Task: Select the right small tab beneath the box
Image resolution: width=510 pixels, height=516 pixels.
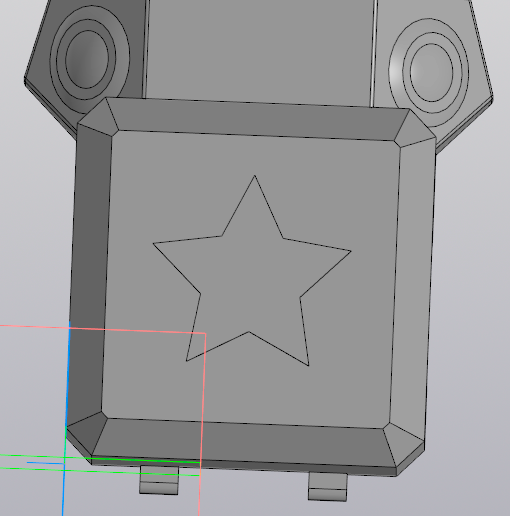Action: pyautogui.click(x=328, y=486)
